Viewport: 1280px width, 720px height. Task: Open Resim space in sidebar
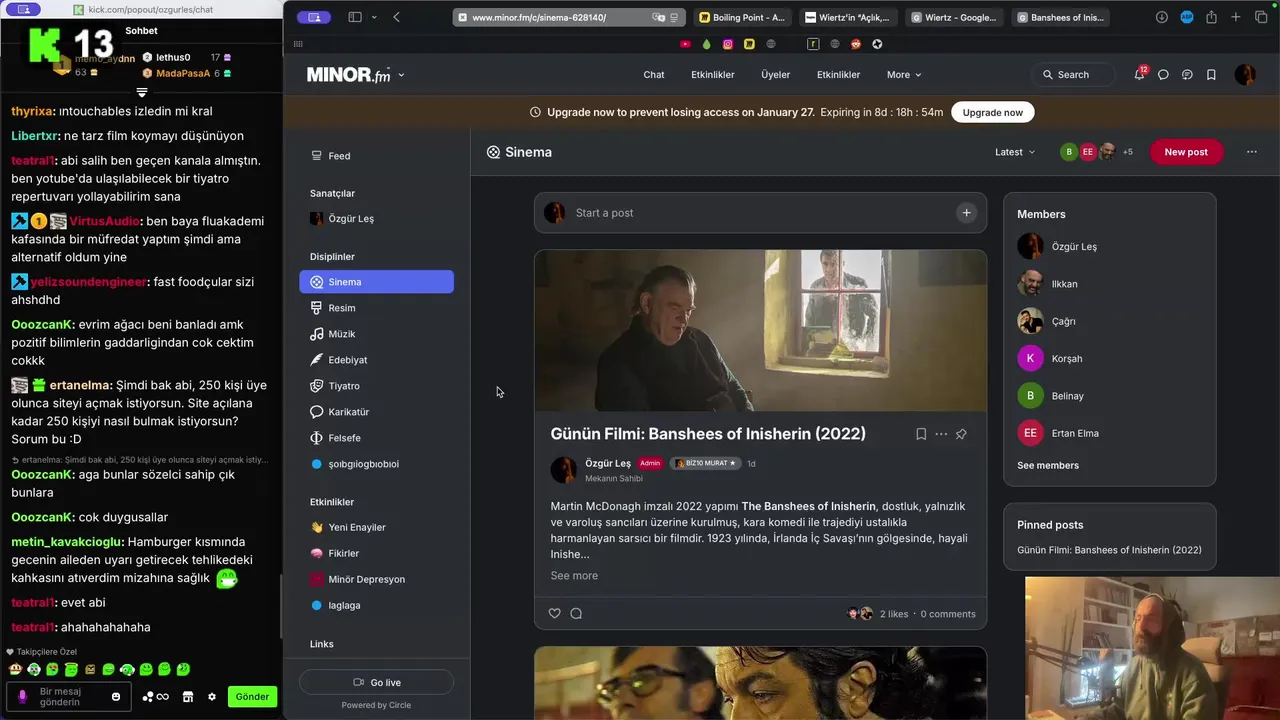tap(376, 308)
